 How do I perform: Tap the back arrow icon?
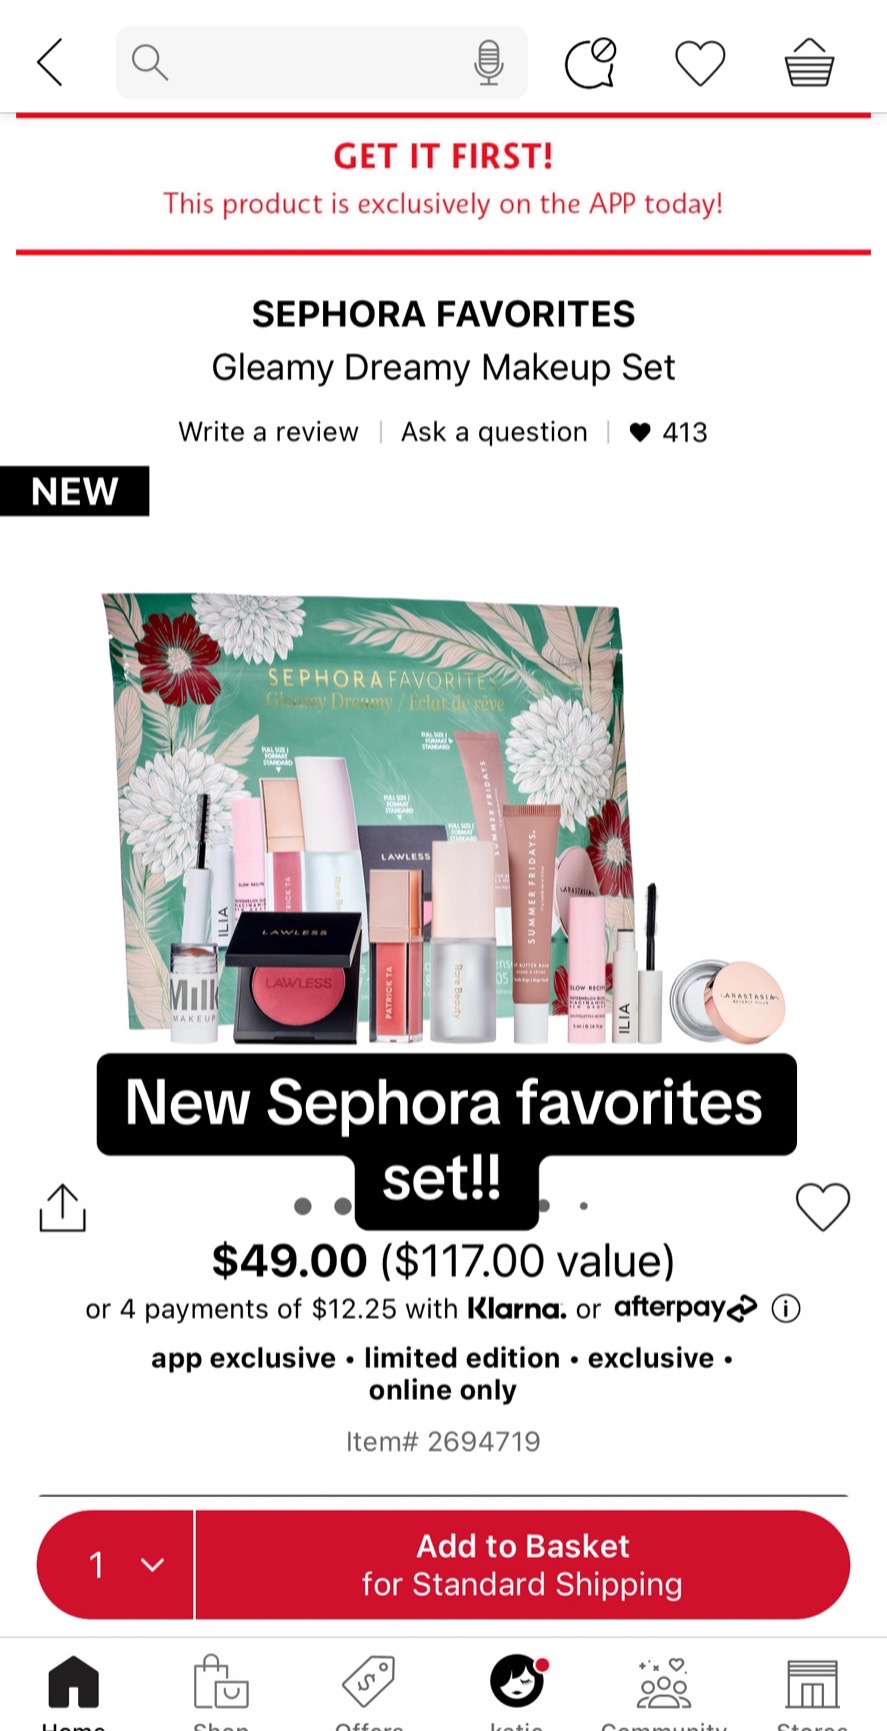point(50,62)
